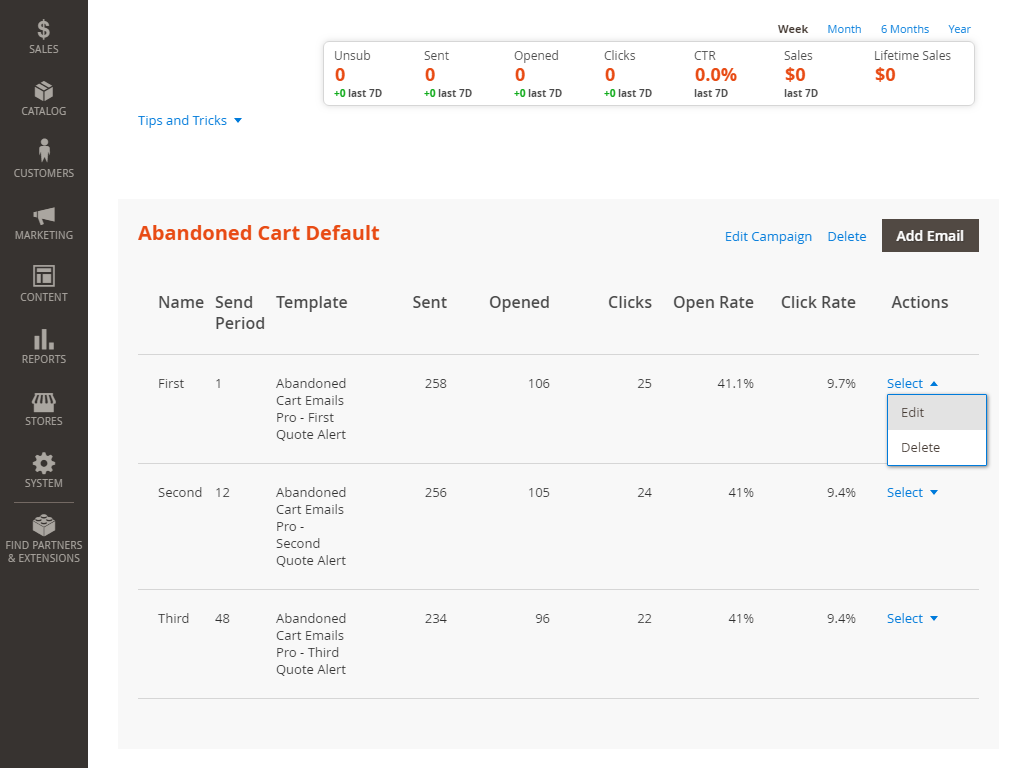Open Select dropdown for Second email
1024x768 pixels.
(x=912, y=492)
